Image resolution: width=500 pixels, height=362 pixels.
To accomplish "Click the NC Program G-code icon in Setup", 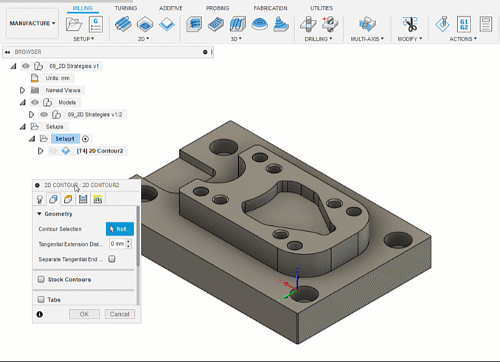I will pos(96,25).
